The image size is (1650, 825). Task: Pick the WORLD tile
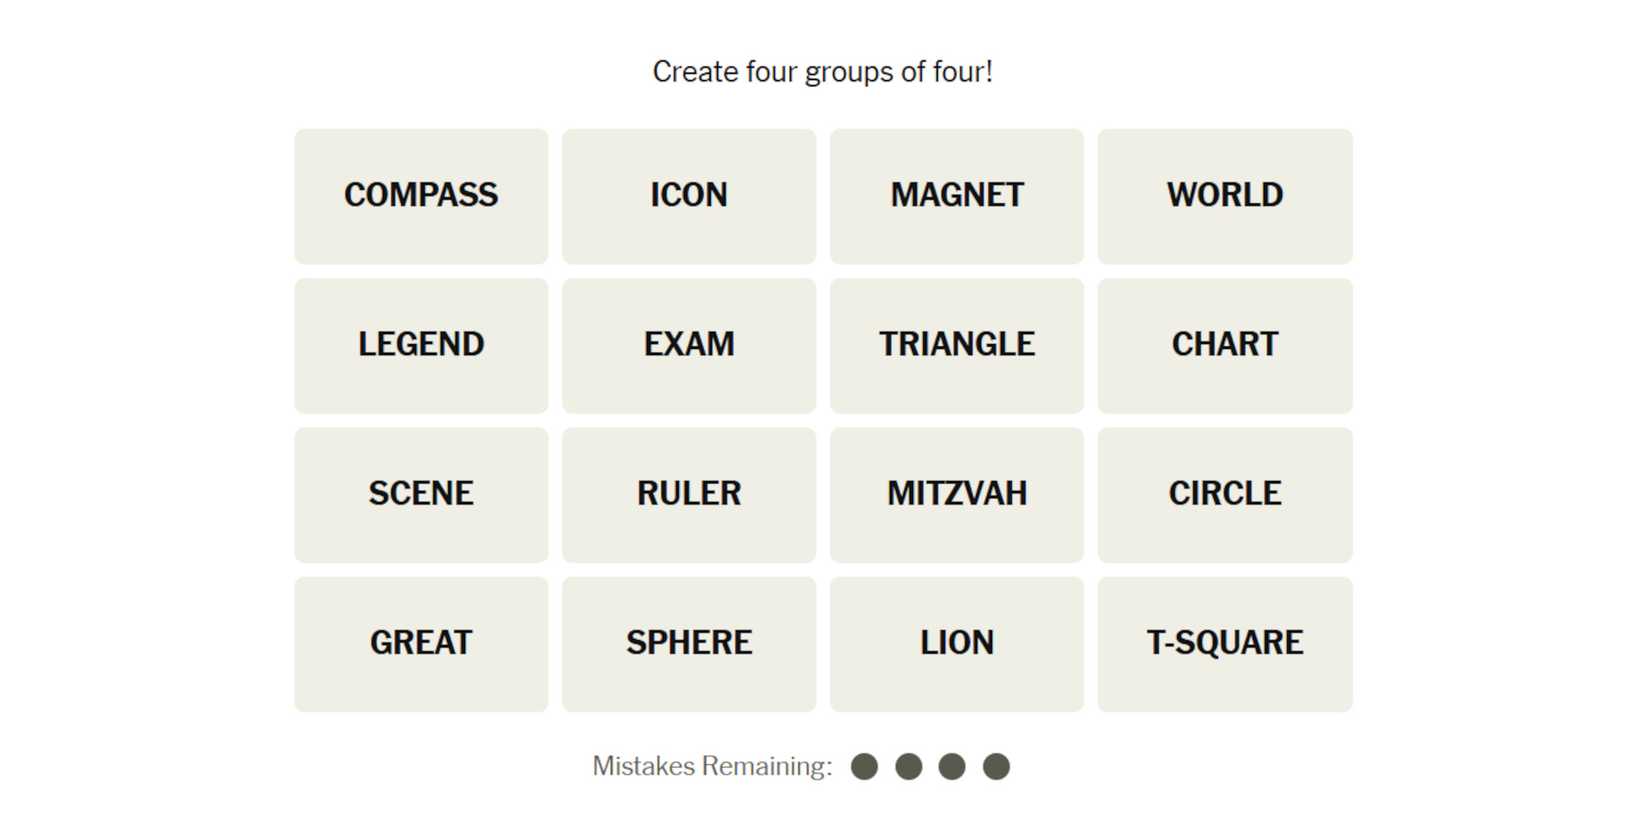tap(1225, 196)
